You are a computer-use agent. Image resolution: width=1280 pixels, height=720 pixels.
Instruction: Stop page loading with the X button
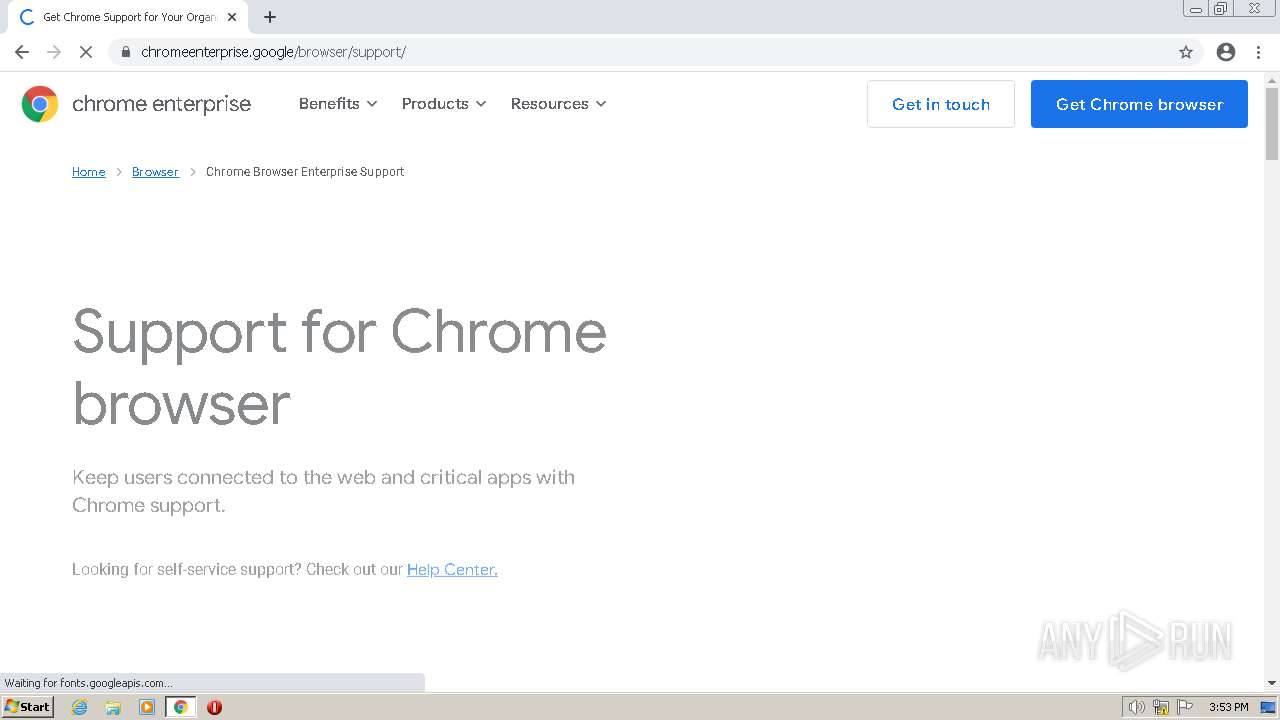coord(86,52)
